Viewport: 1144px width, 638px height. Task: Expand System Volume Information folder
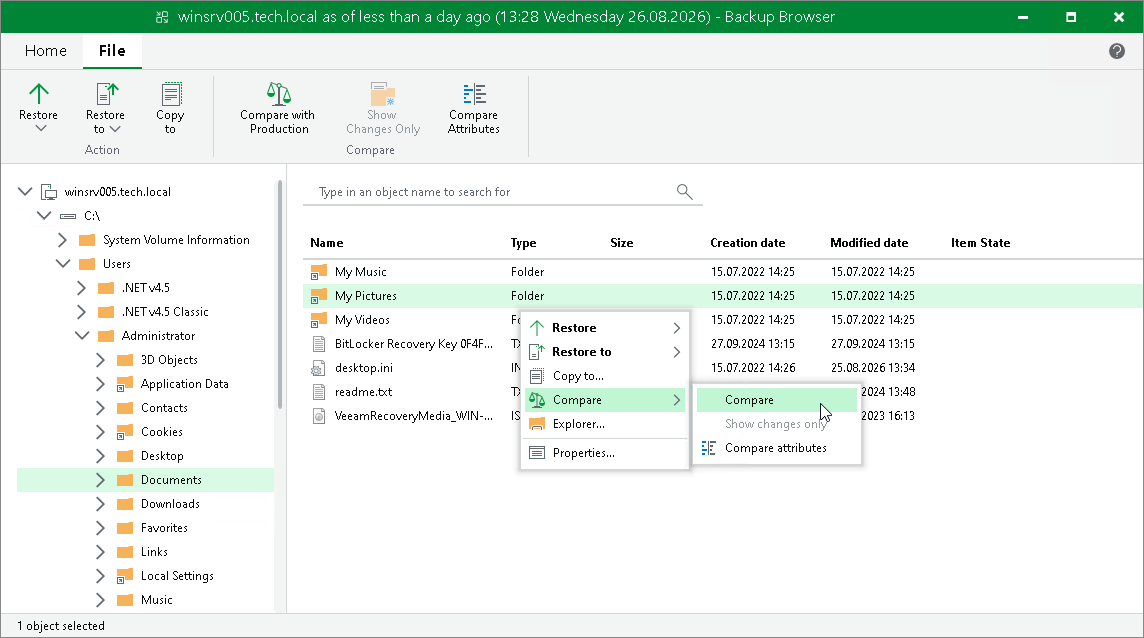click(x=62, y=240)
